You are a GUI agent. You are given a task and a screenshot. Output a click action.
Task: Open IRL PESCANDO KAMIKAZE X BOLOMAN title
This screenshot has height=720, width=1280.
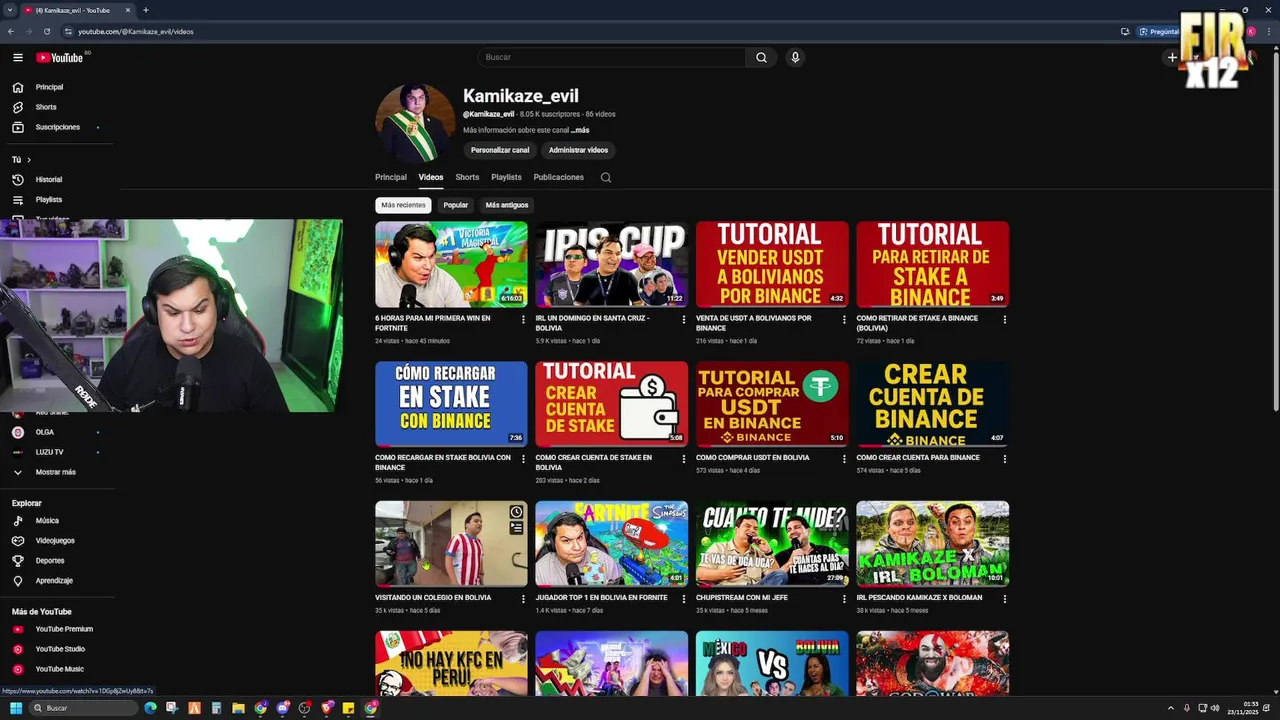(x=919, y=598)
